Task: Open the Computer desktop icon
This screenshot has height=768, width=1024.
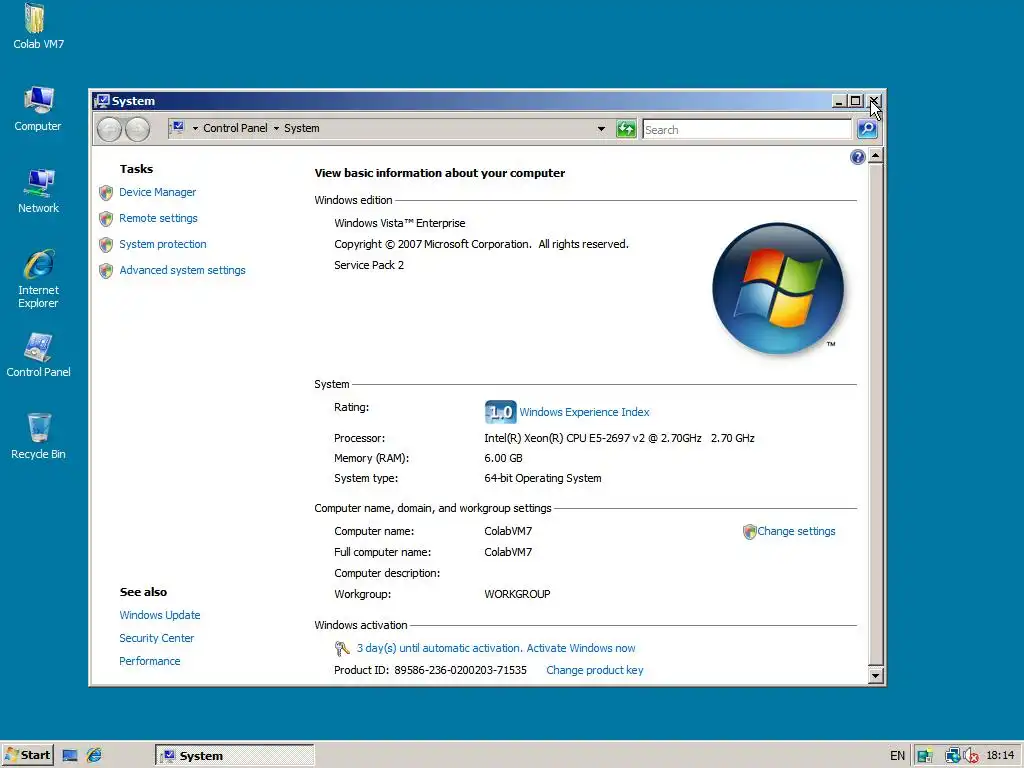Action: click(38, 108)
